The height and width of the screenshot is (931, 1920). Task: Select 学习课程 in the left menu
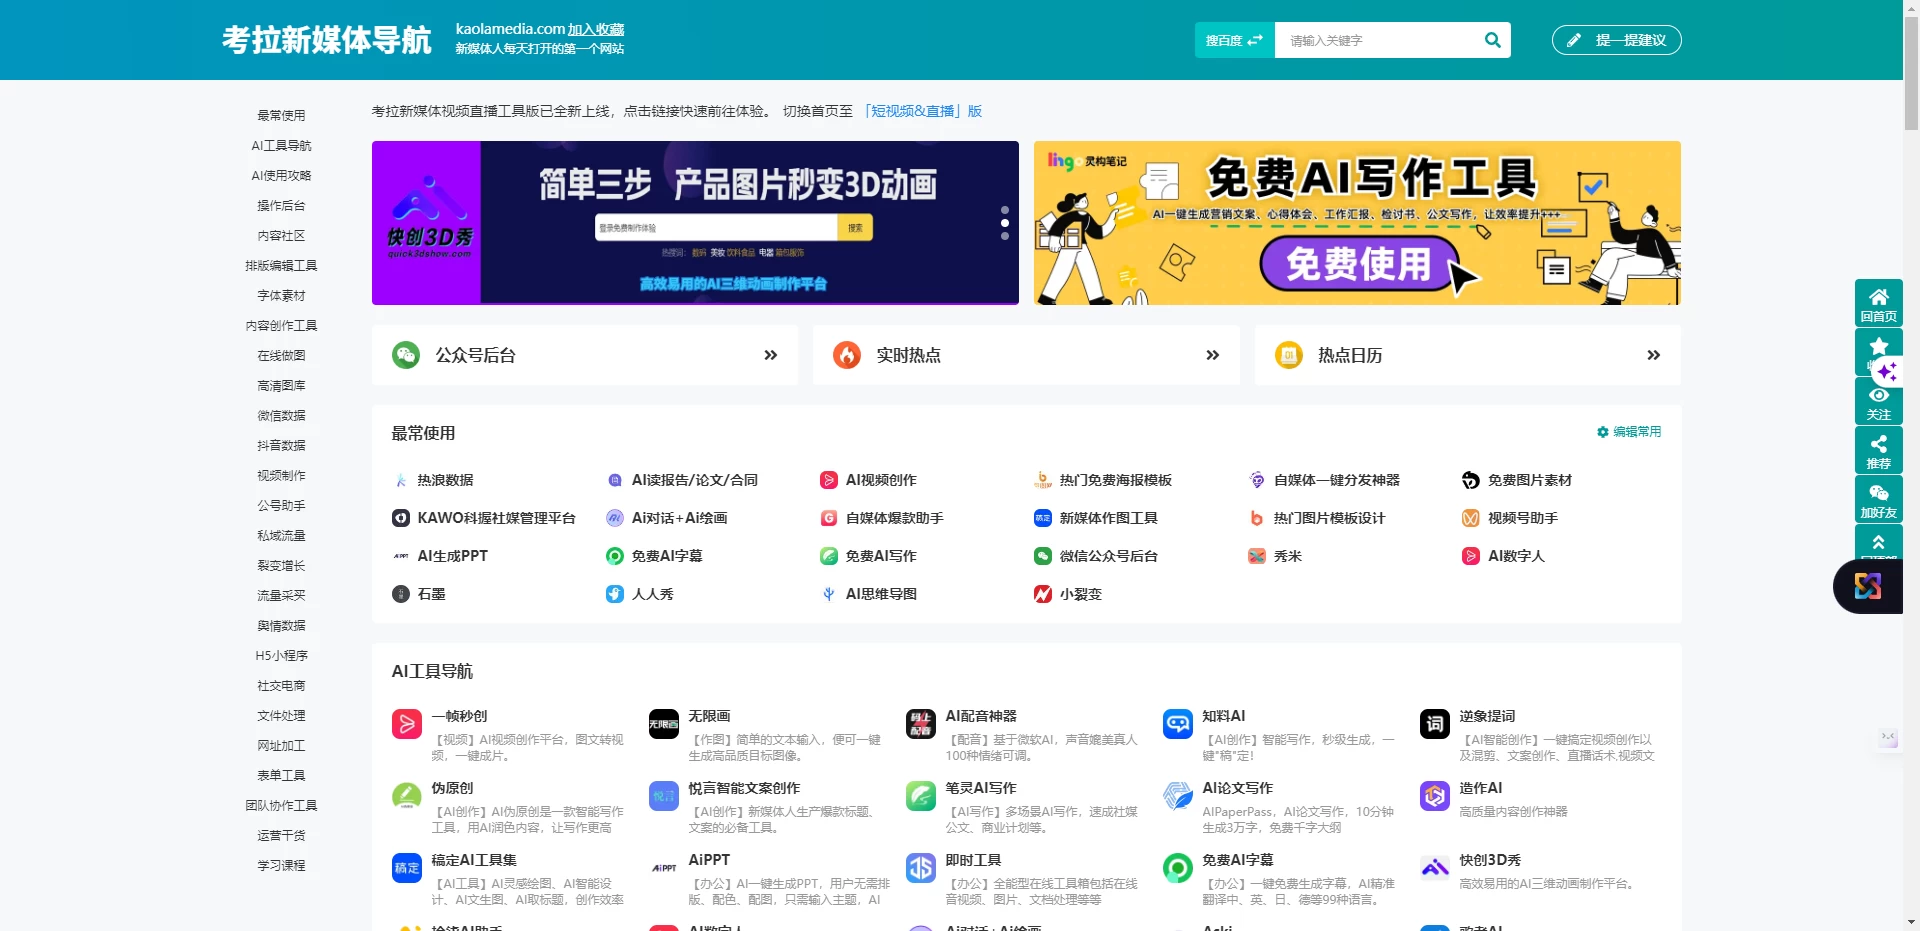coord(281,865)
